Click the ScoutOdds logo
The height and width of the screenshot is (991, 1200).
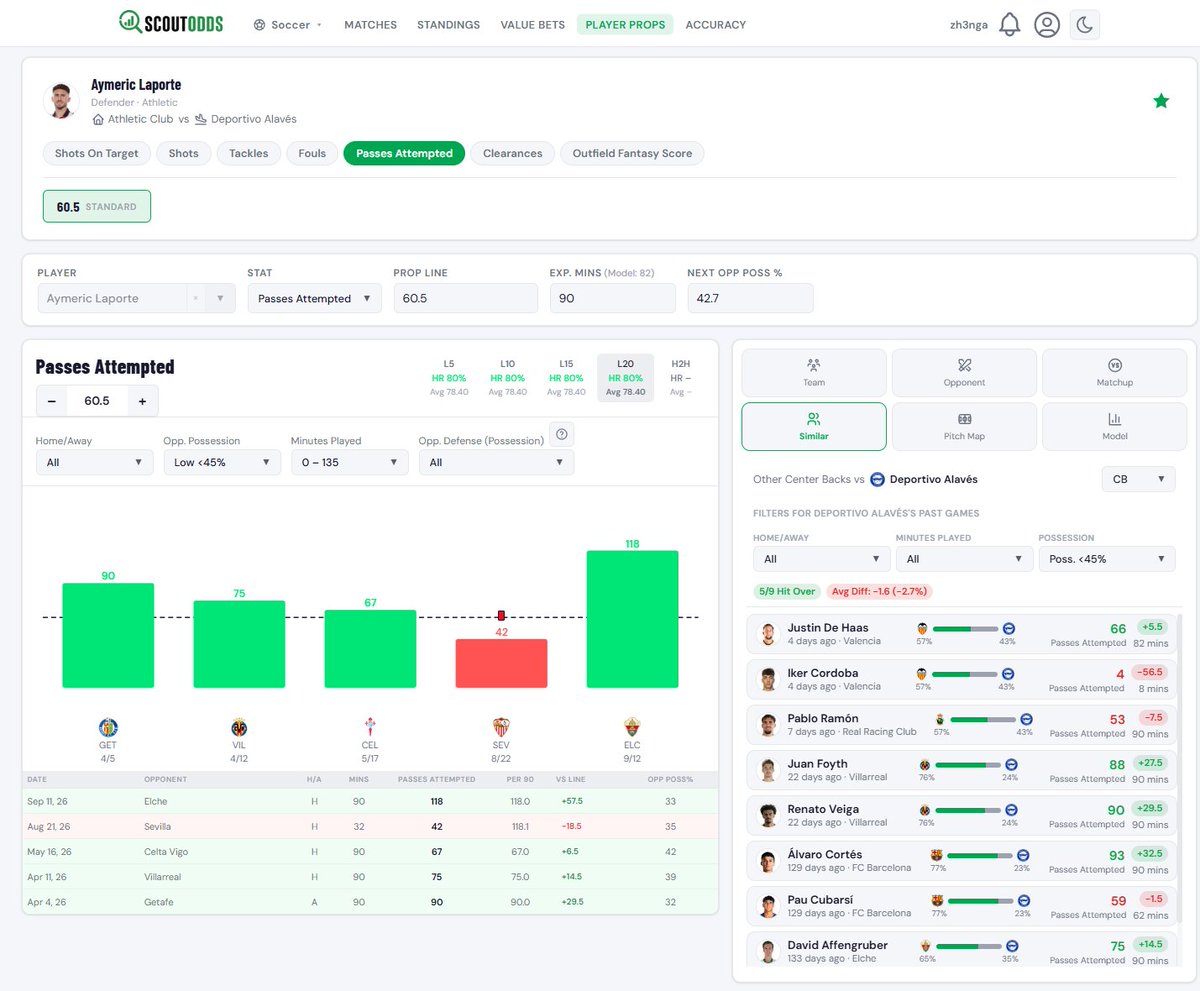(170, 22)
